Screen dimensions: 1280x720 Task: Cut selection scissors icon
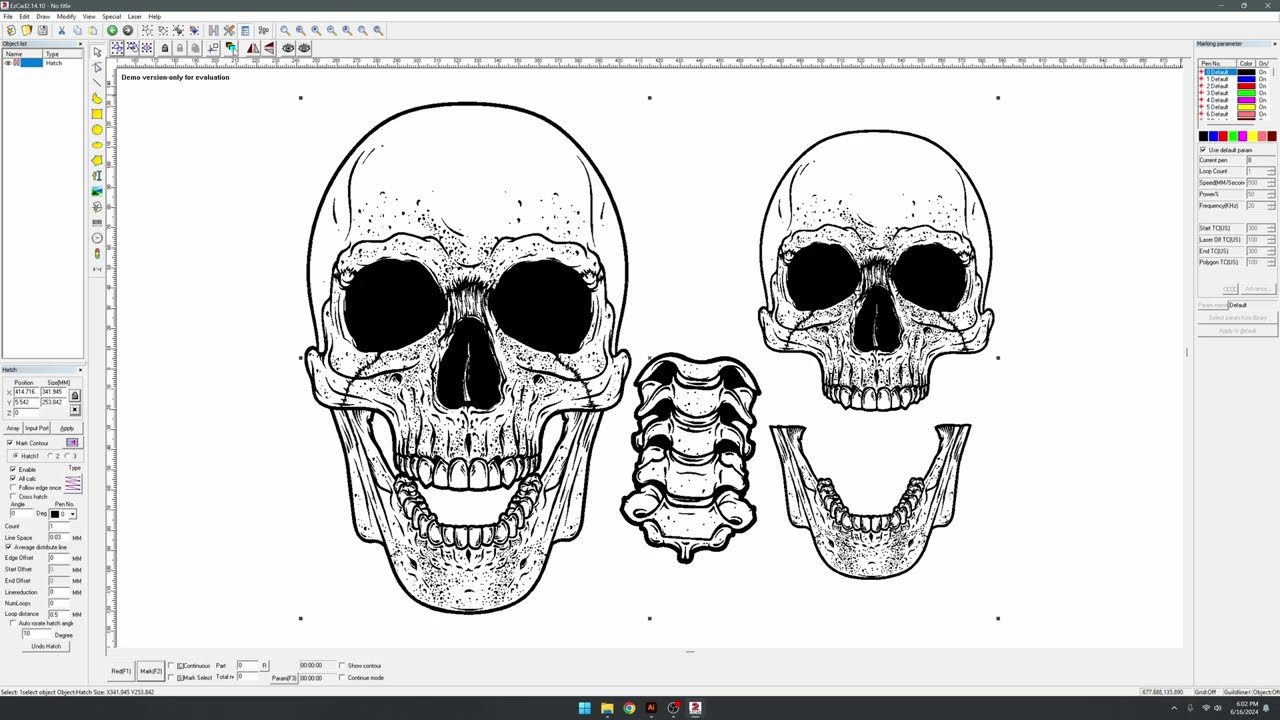click(61, 30)
